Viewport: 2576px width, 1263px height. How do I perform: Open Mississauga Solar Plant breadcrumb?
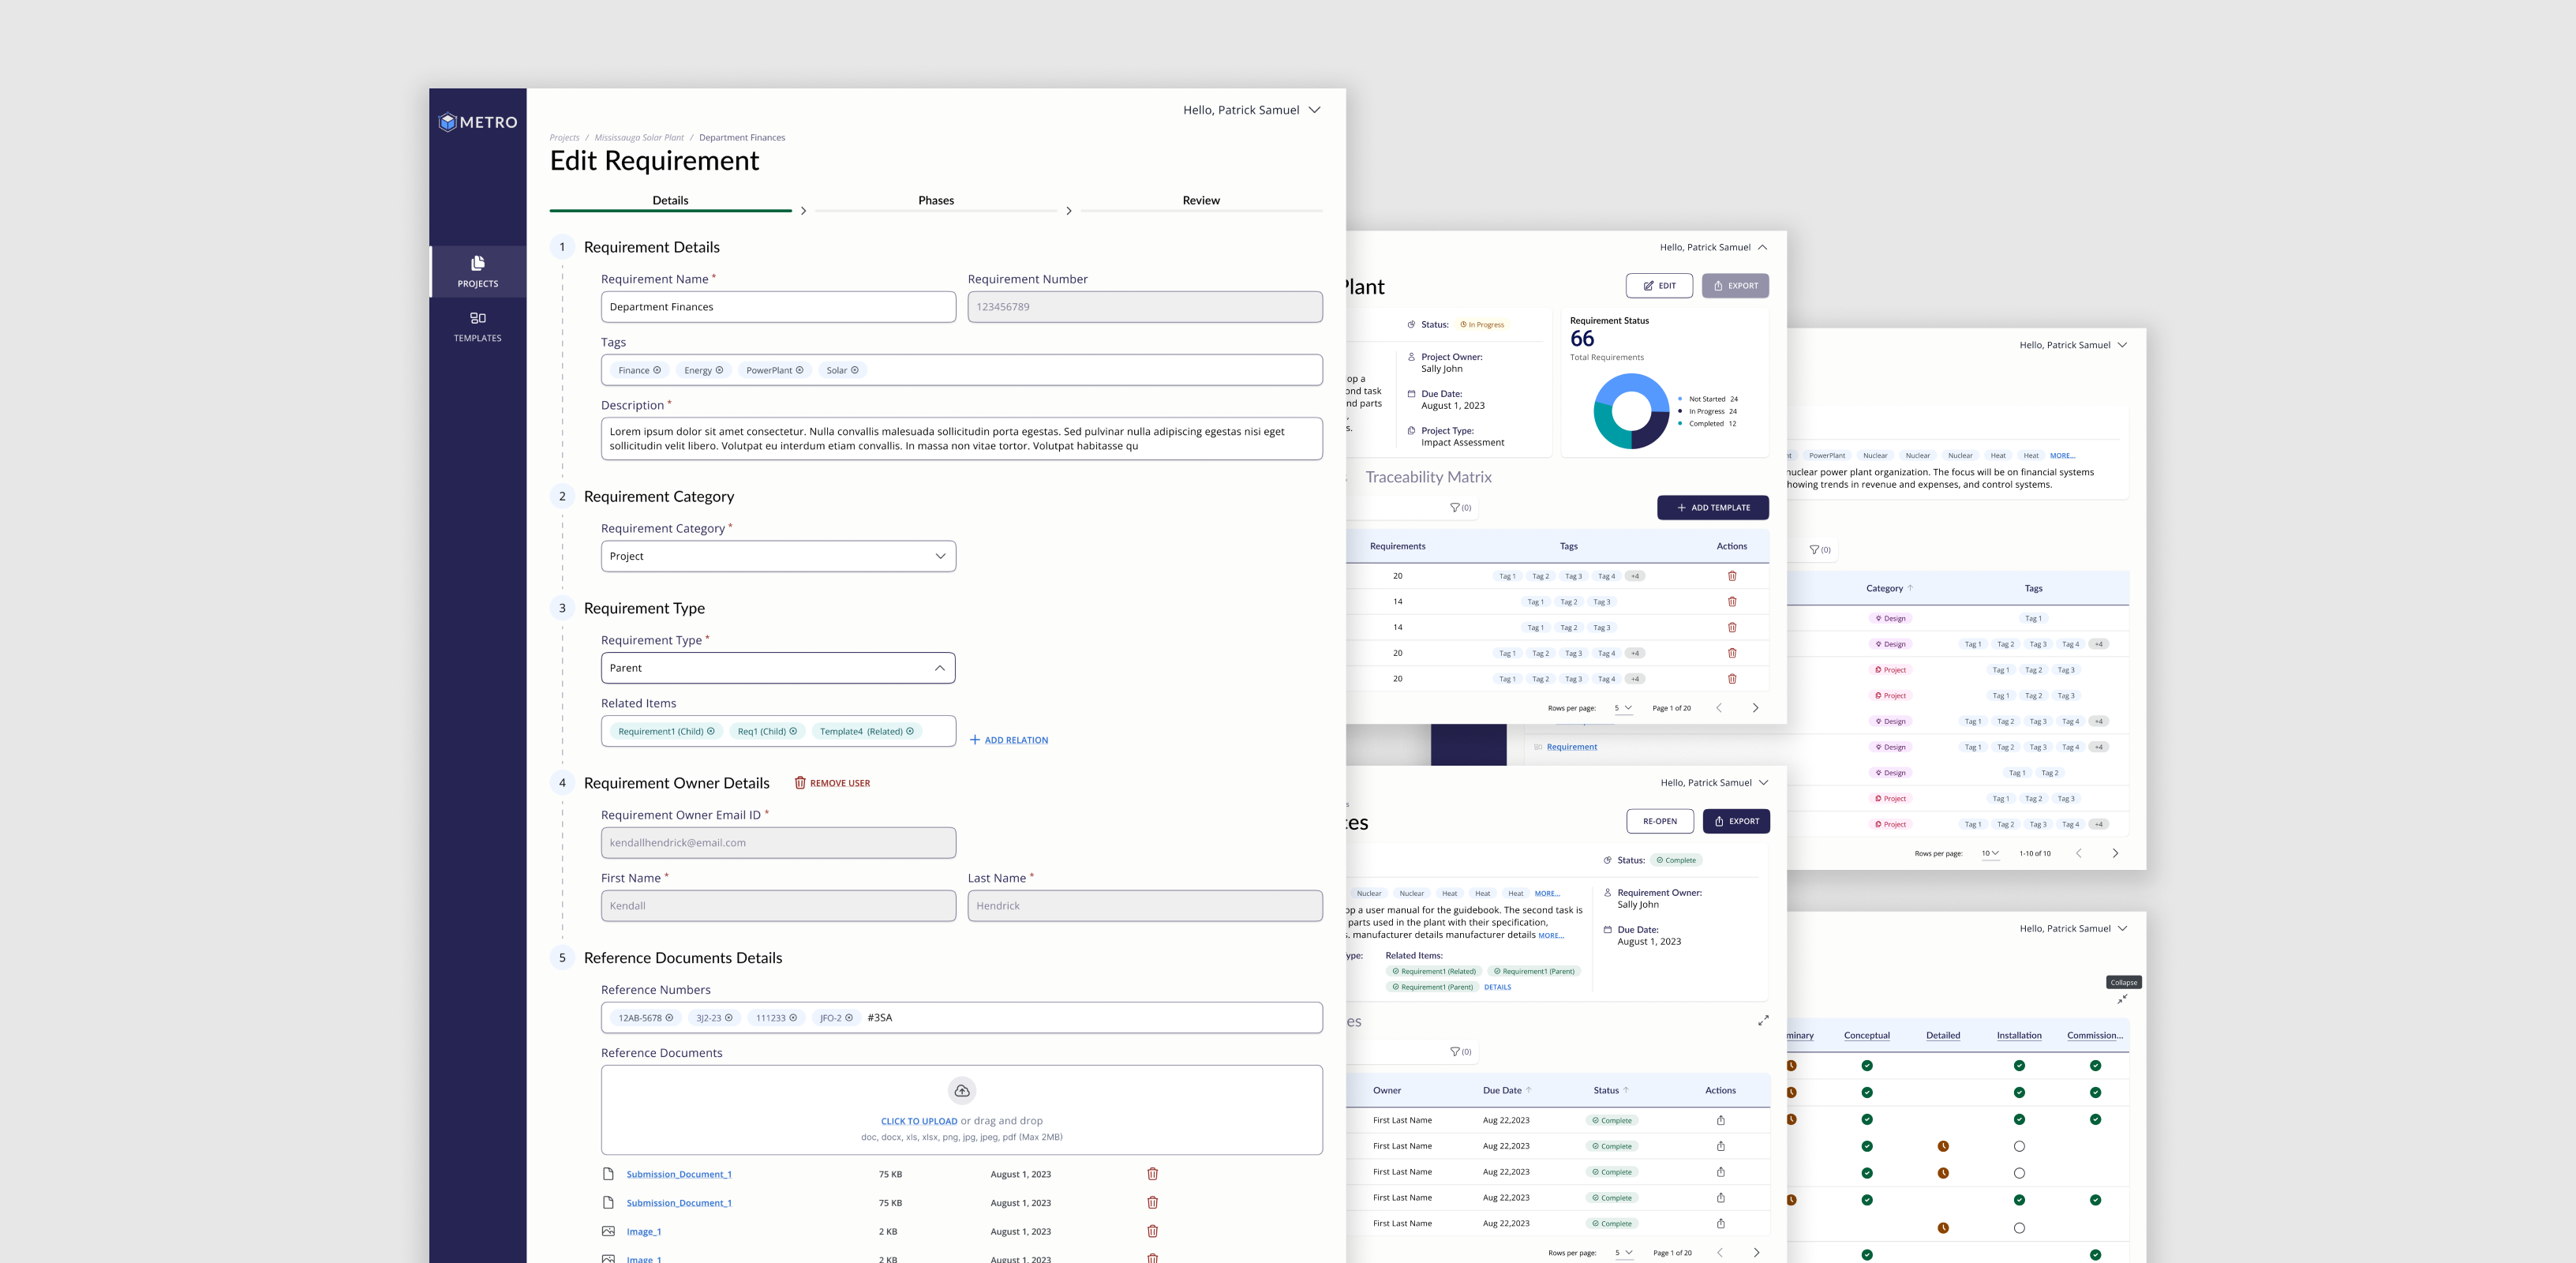pos(639,138)
